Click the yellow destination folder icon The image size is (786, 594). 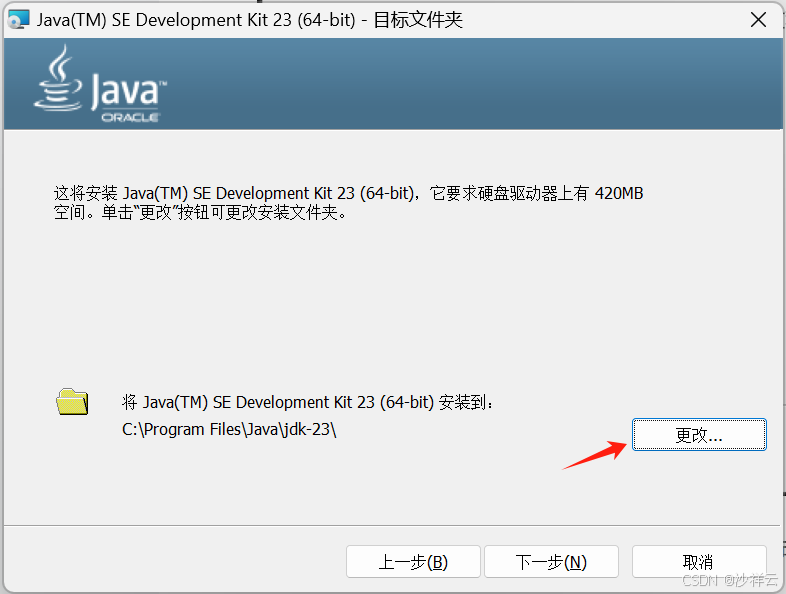pos(72,402)
